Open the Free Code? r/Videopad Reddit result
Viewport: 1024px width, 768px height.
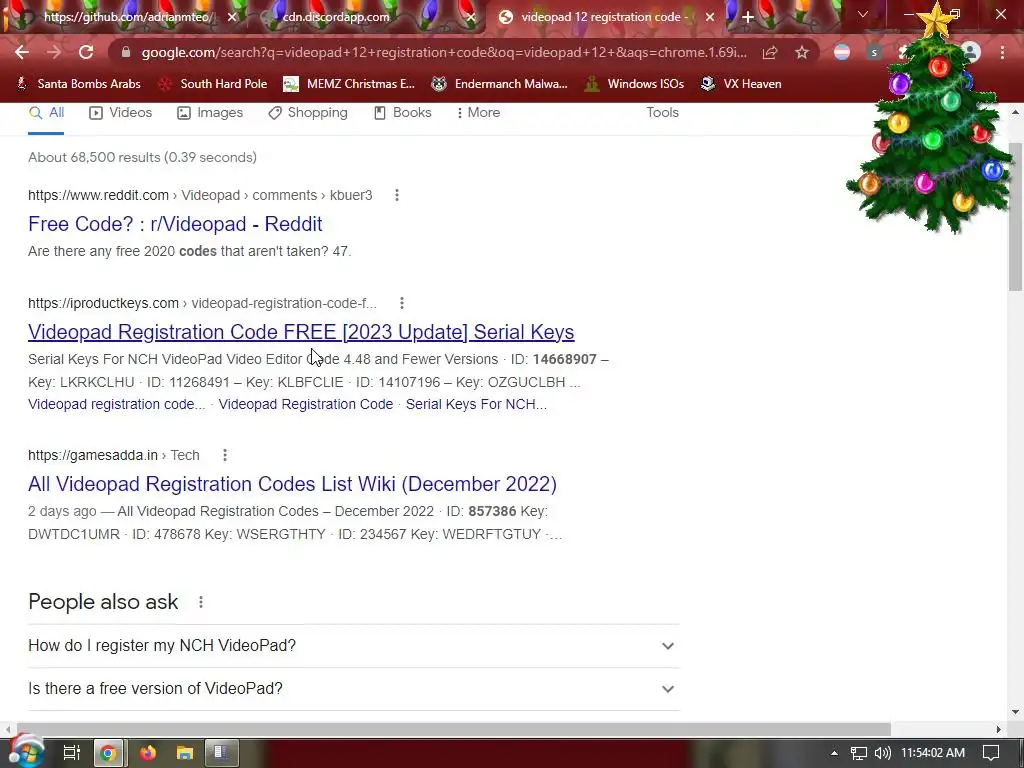click(175, 224)
